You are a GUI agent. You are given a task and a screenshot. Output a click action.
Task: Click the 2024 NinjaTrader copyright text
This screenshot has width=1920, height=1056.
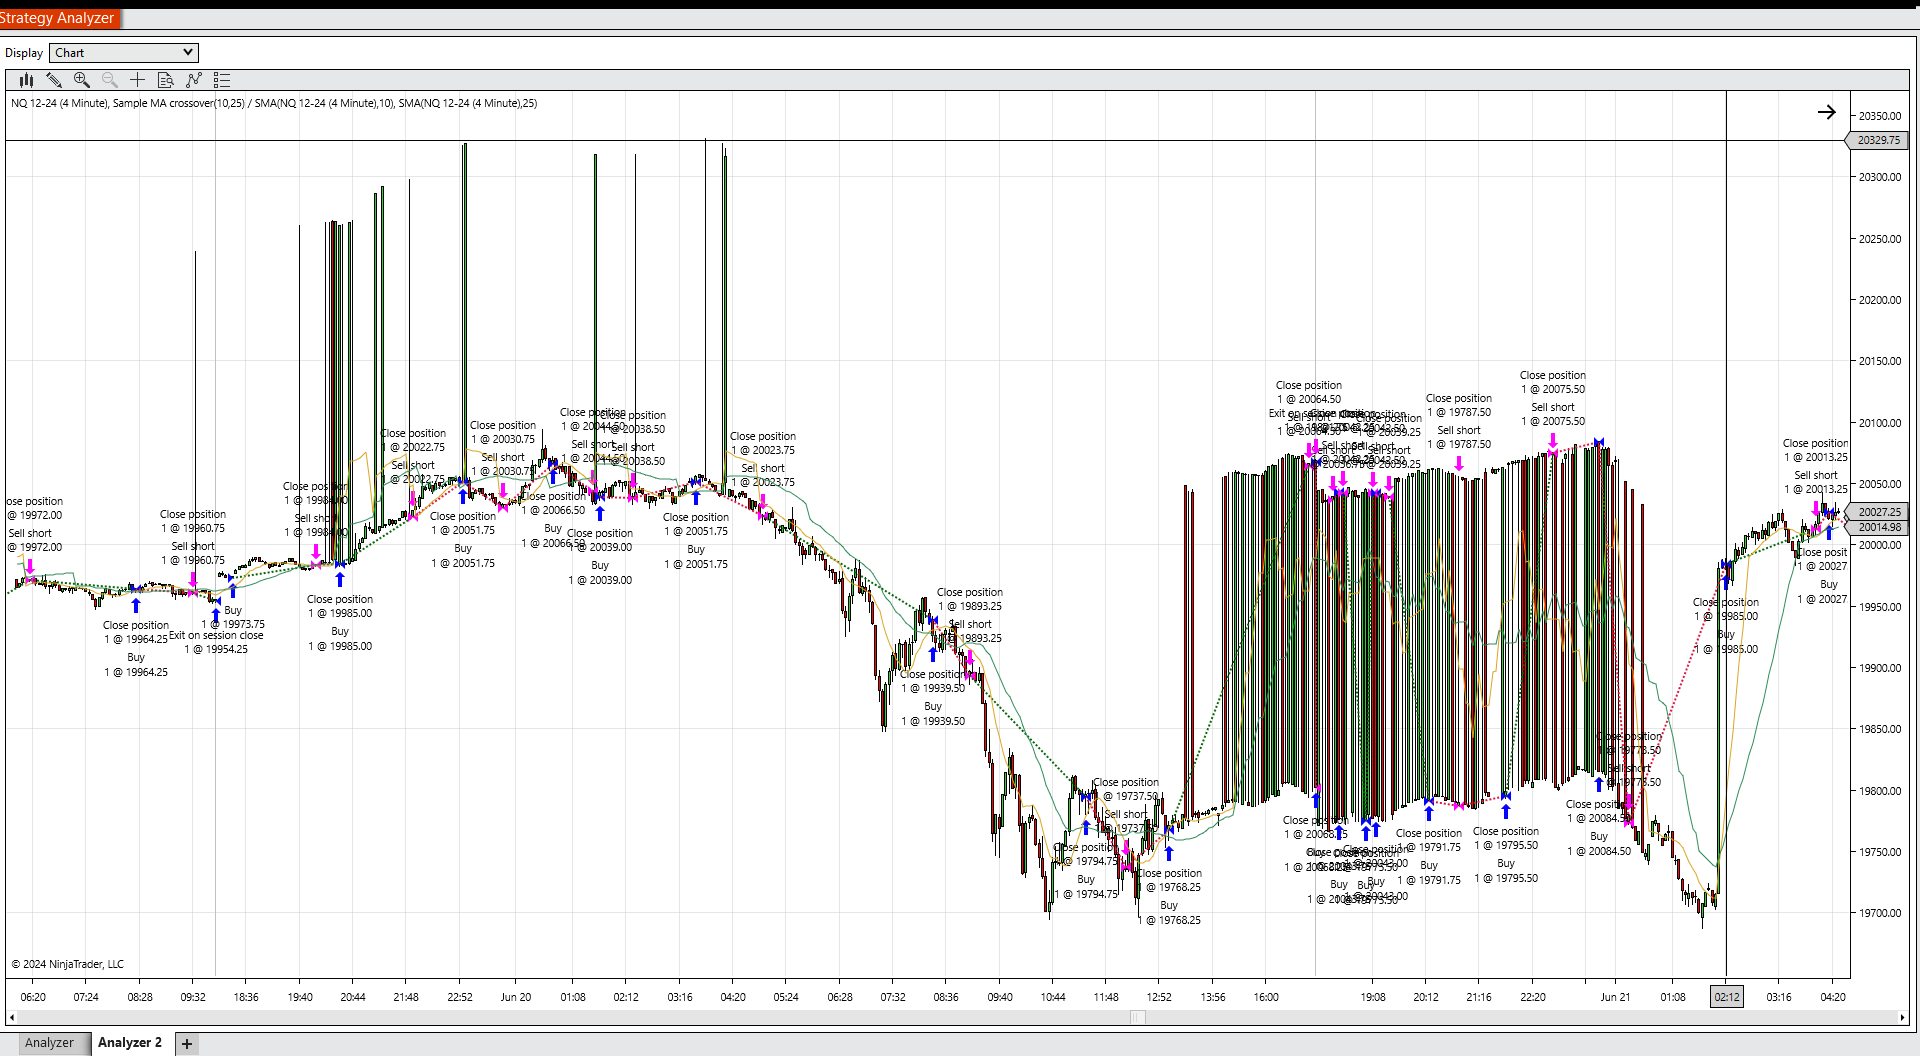click(x=65, y=963)
